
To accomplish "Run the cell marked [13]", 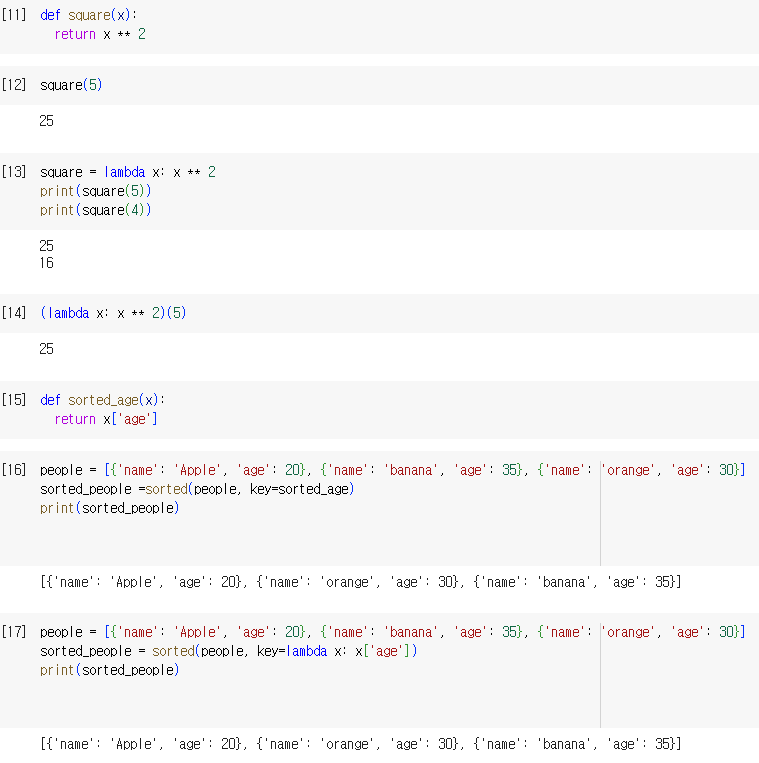I will pyautogui.click(x=14, y=172).
